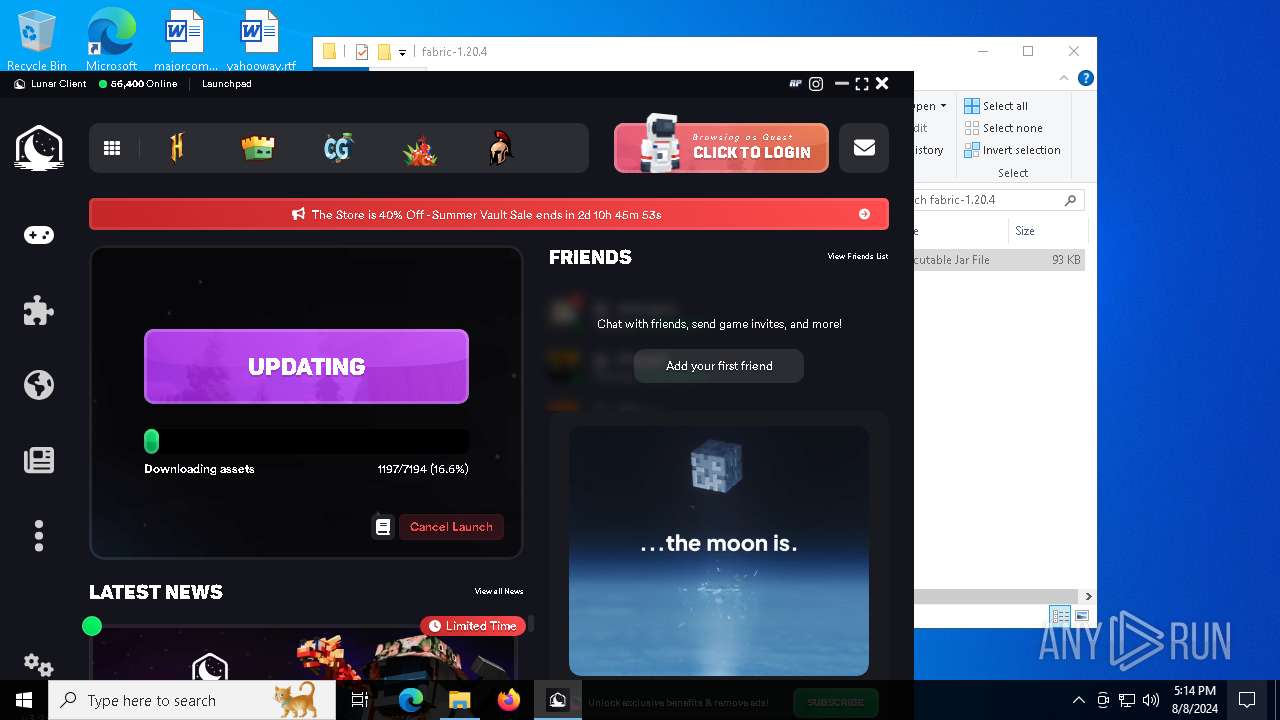Cancel the launch with Cancel Launch button

click(x=451, y=527)
